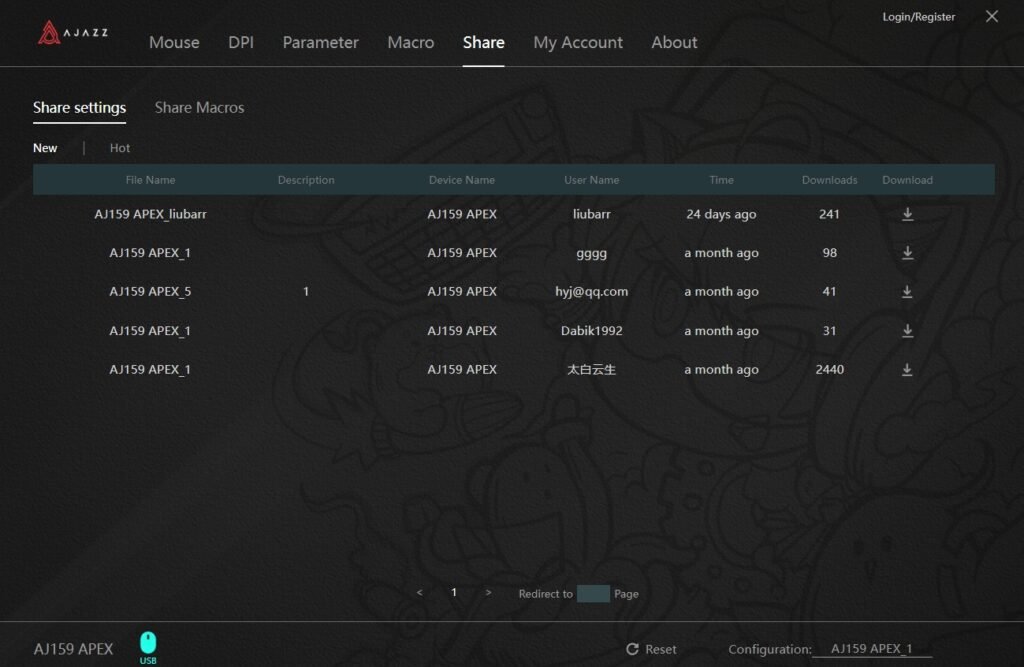The height and width of the screenshot is (667, 1024).
Task: Go to the next page arrow
Action: 488,593
